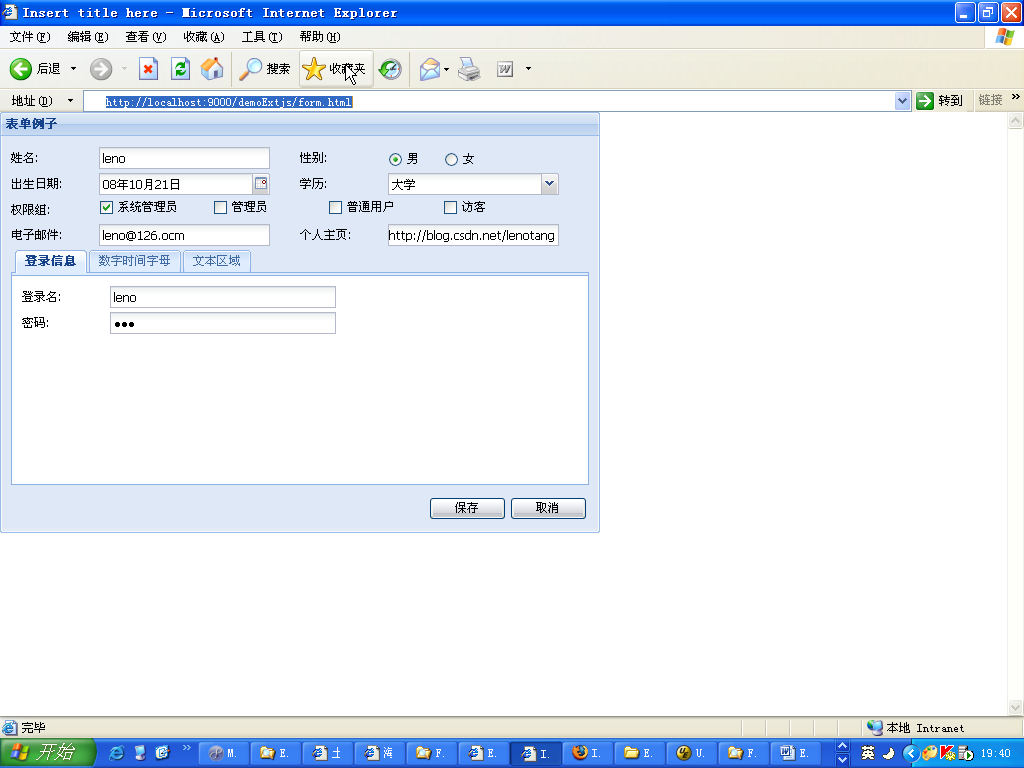Click the Edit with Word icon
Viewport: 1024px width, 768px height.
coord(505,69)
